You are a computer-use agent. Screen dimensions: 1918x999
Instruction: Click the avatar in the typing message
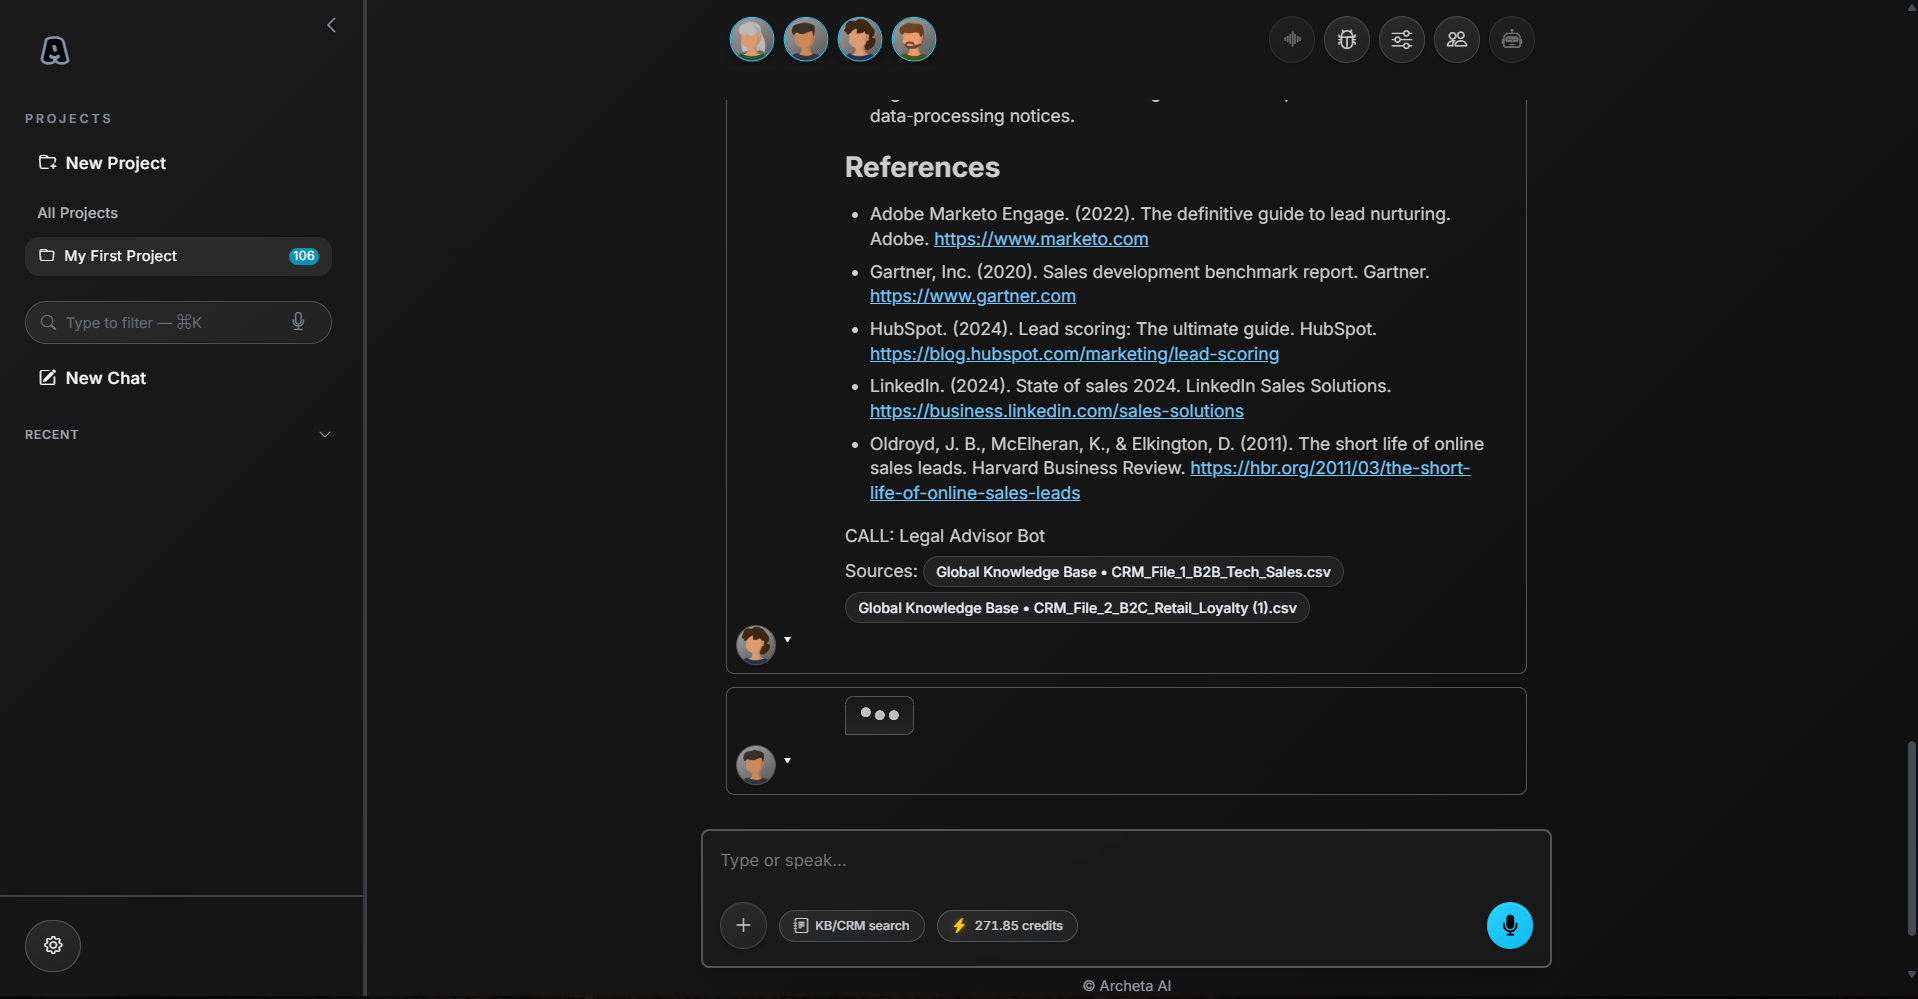tap(756, 765)
